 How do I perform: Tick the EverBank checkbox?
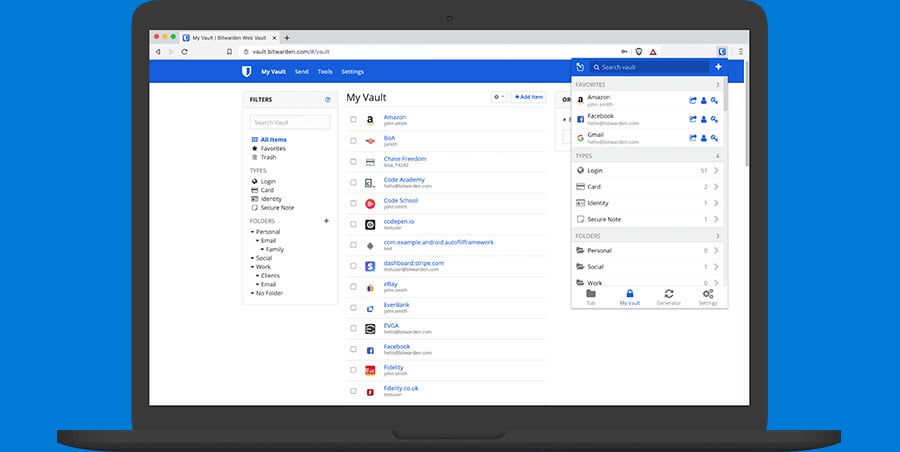(x=353, y=307)
